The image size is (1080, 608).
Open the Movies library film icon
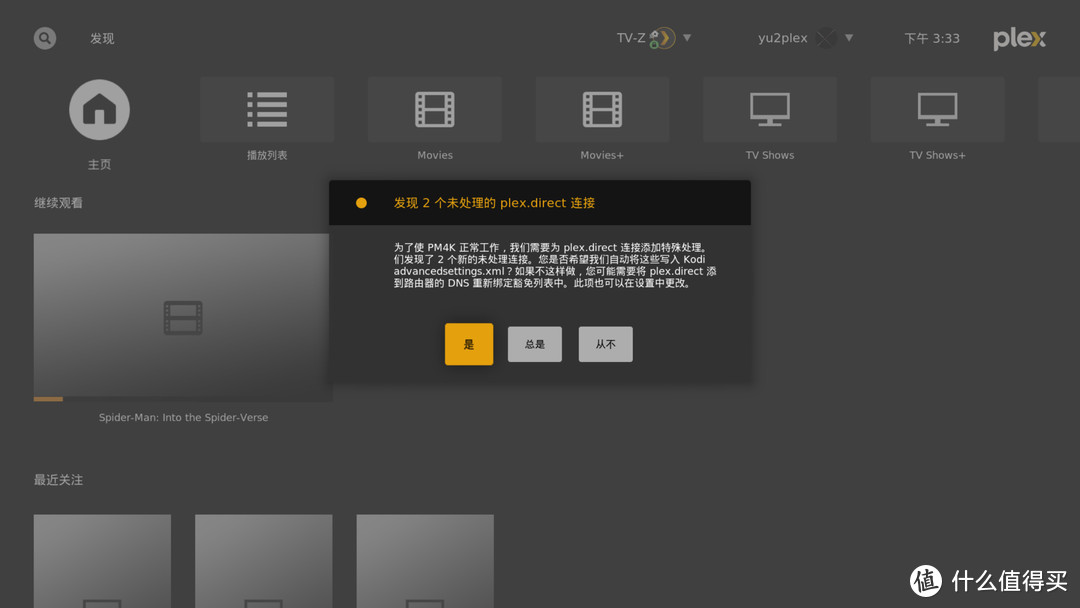point(435,110)
